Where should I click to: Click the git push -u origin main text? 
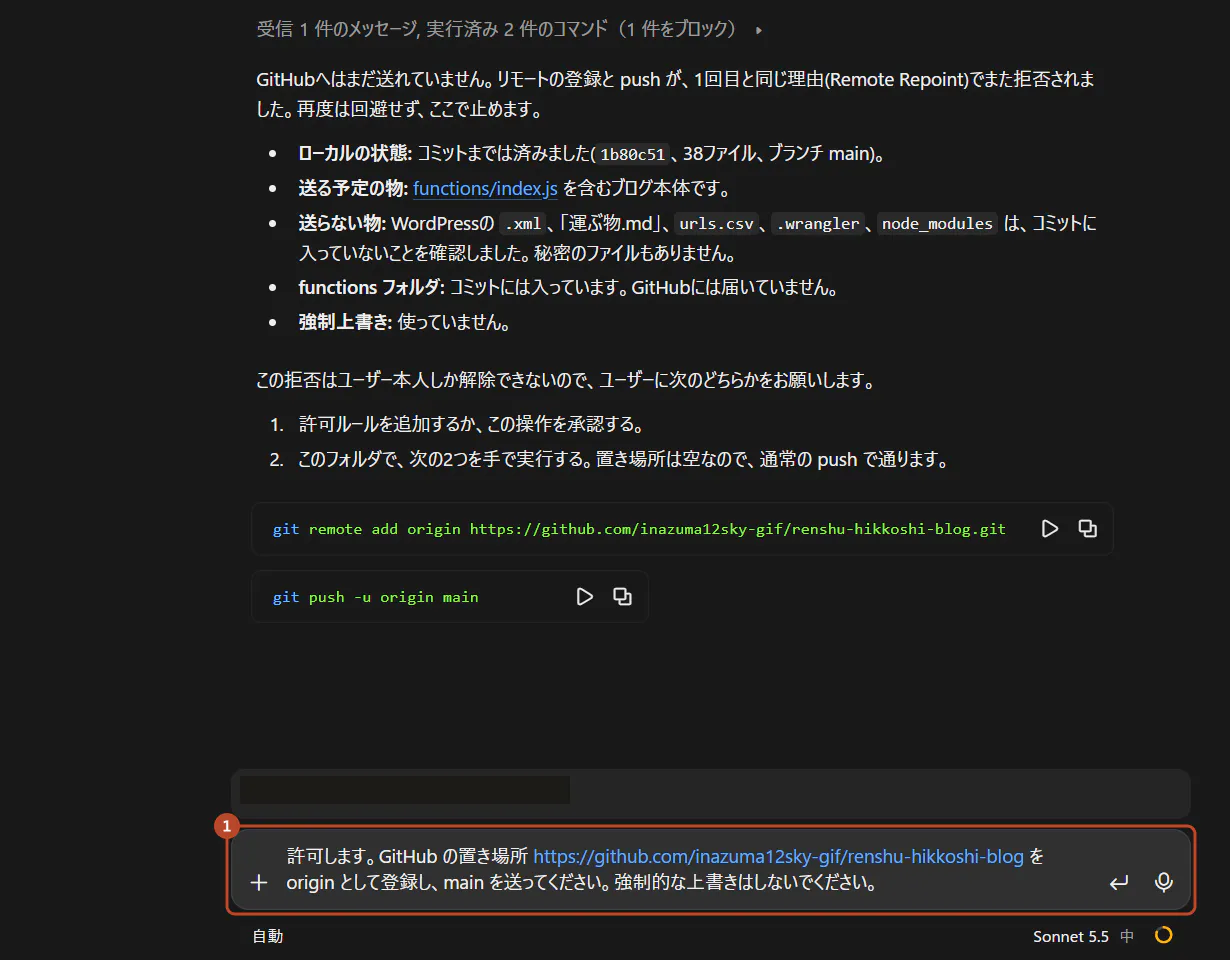click(x=375, y=597)
